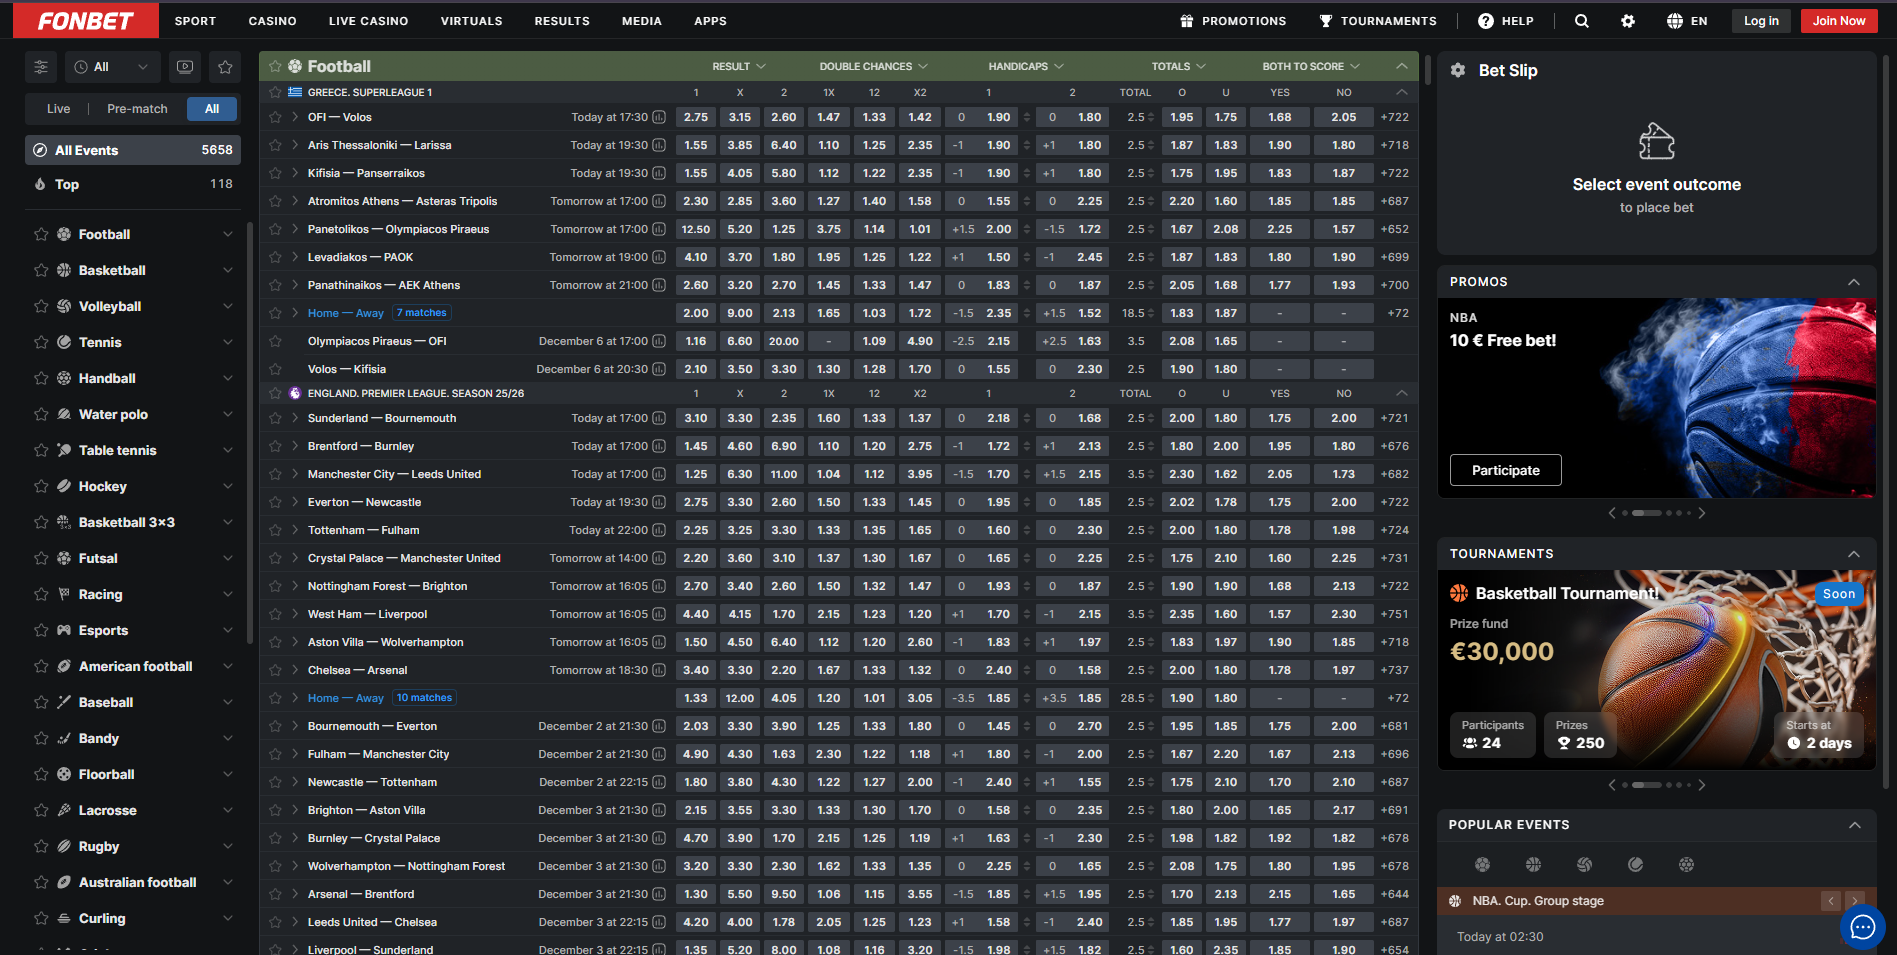Click the filter sliders icon in sidebar
This screenshot has width=1897, height=955.
(x=41, y=67)
